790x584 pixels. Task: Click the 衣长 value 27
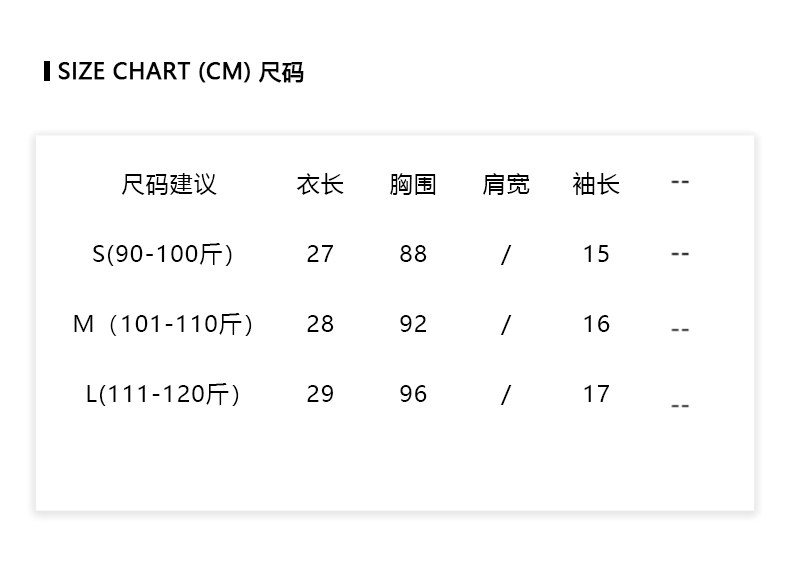(x=320, y=254)
